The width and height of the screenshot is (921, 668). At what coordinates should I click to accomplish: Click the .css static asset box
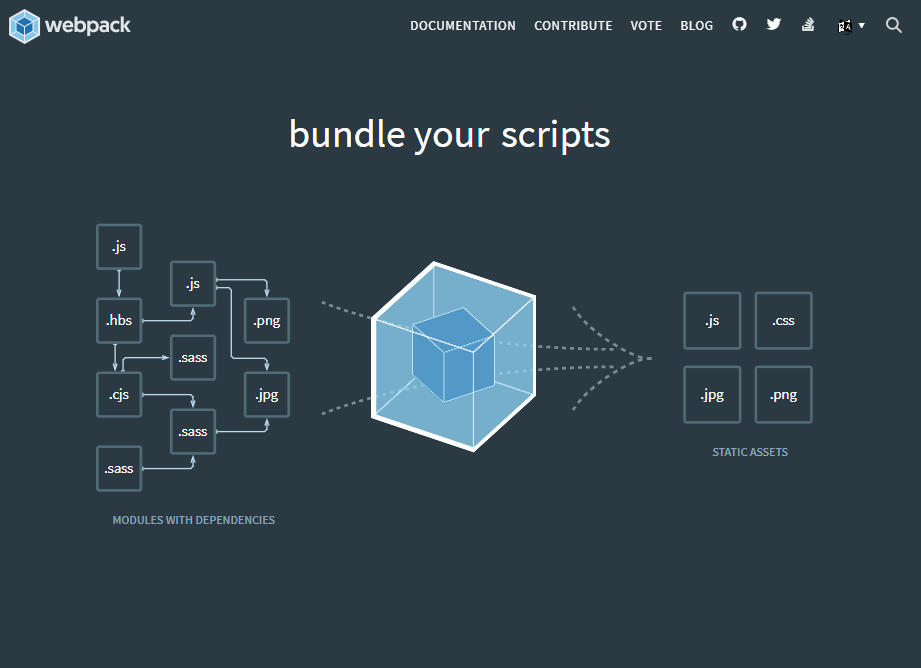pos(783,320)
